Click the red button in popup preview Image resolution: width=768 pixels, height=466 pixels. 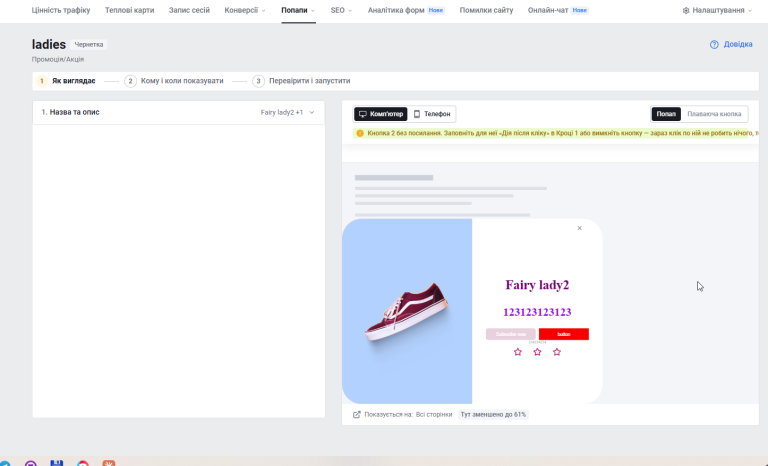(x=564, y=334)
